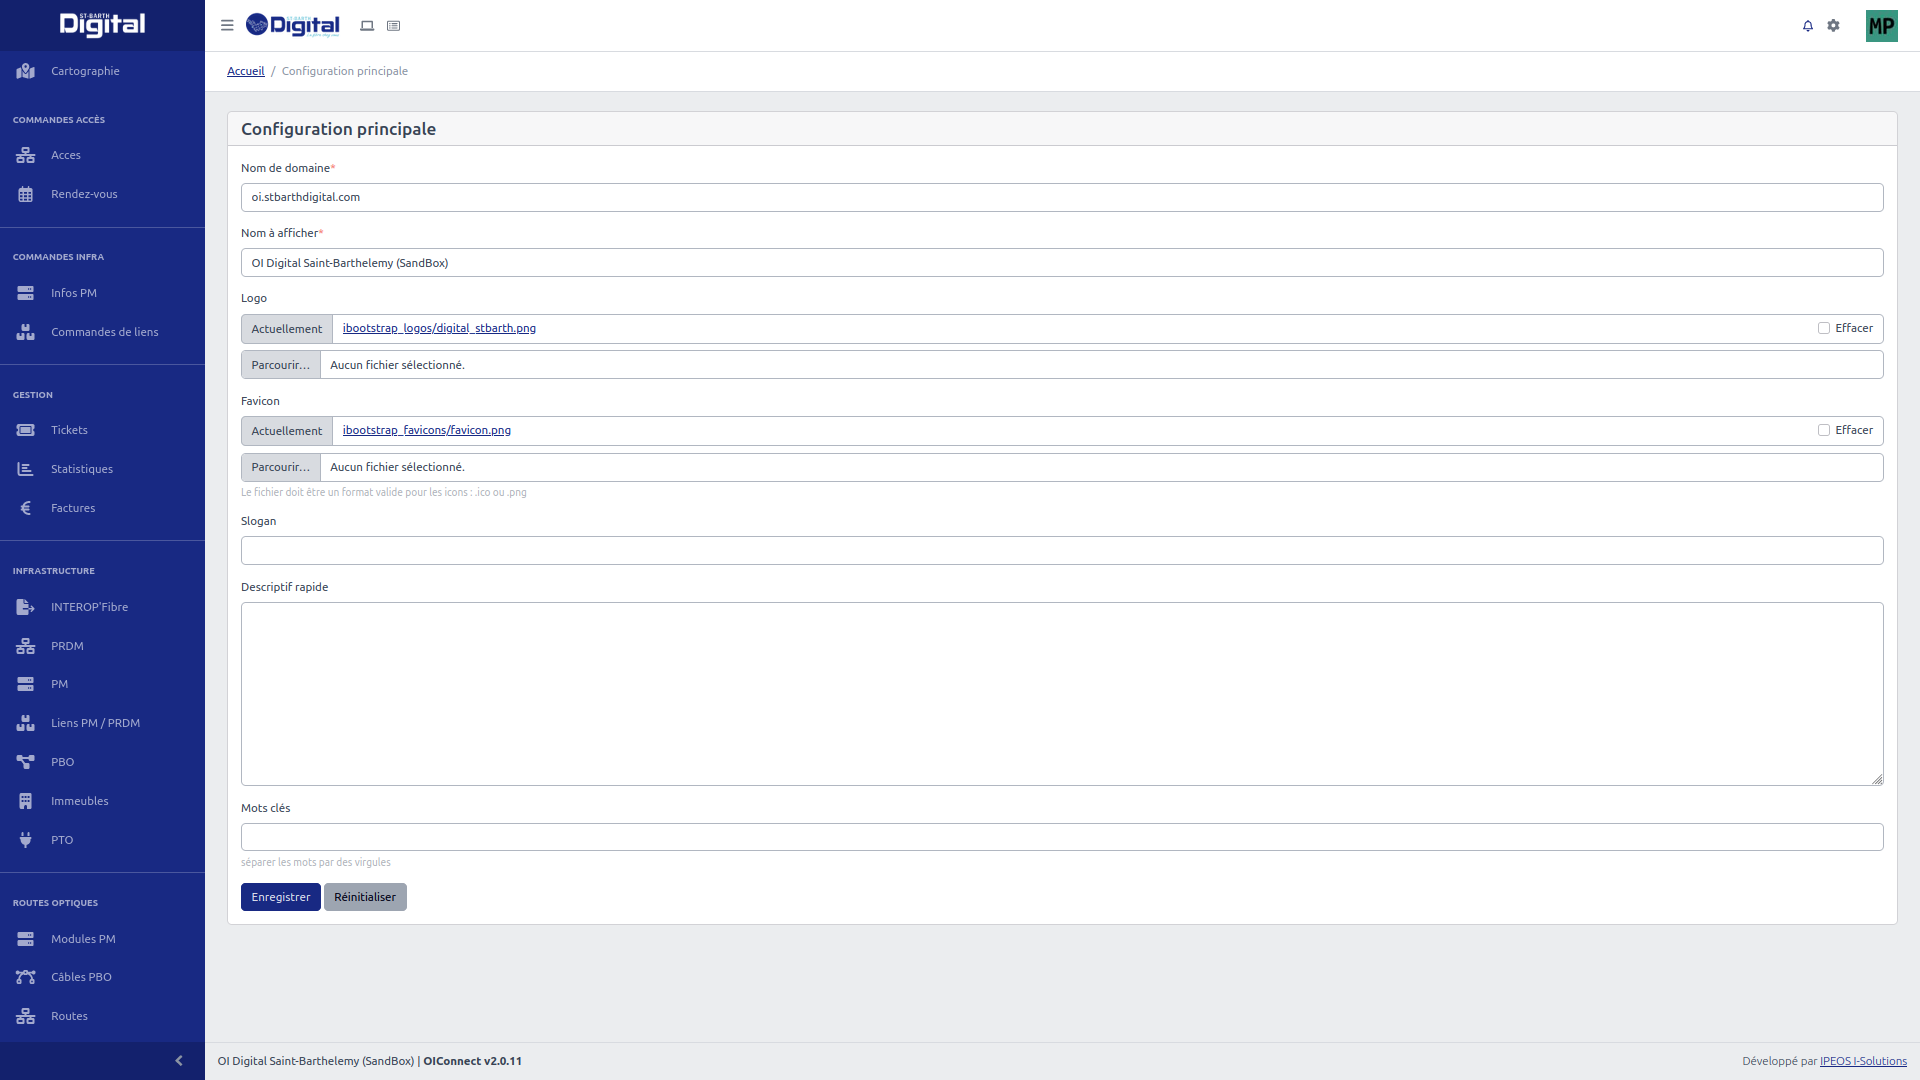Open the MP user avatar menu
The height and width of the screenshot is (1080, 1920).
(1881, 26)
